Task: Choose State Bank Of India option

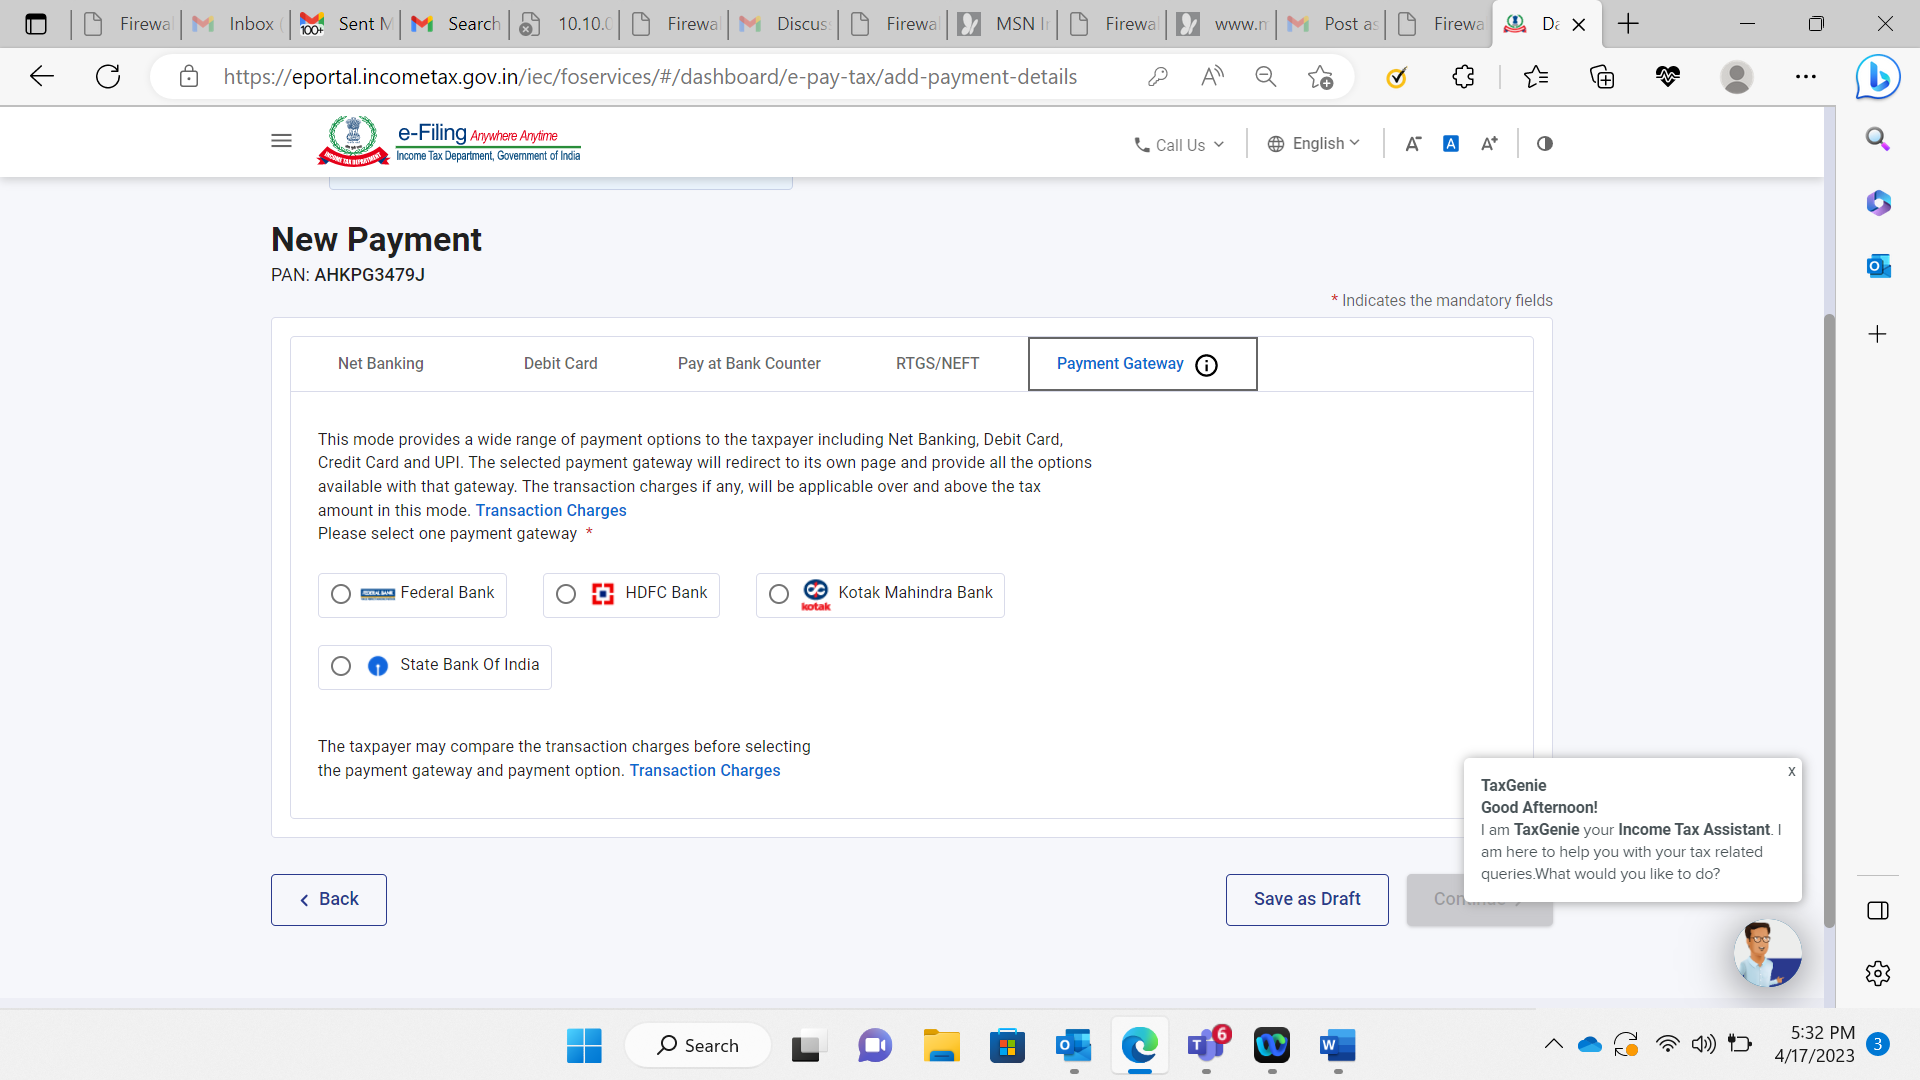Action: 341,667
